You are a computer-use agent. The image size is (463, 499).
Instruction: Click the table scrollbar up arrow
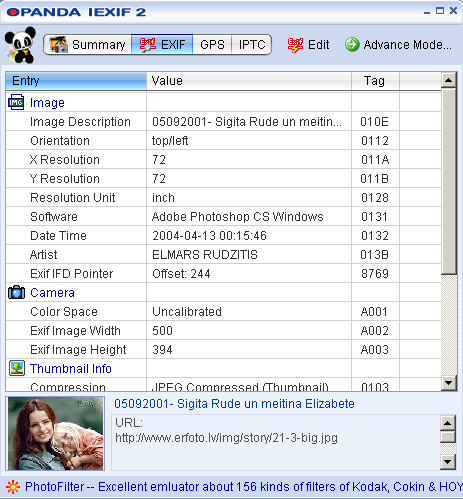point(449,80)
